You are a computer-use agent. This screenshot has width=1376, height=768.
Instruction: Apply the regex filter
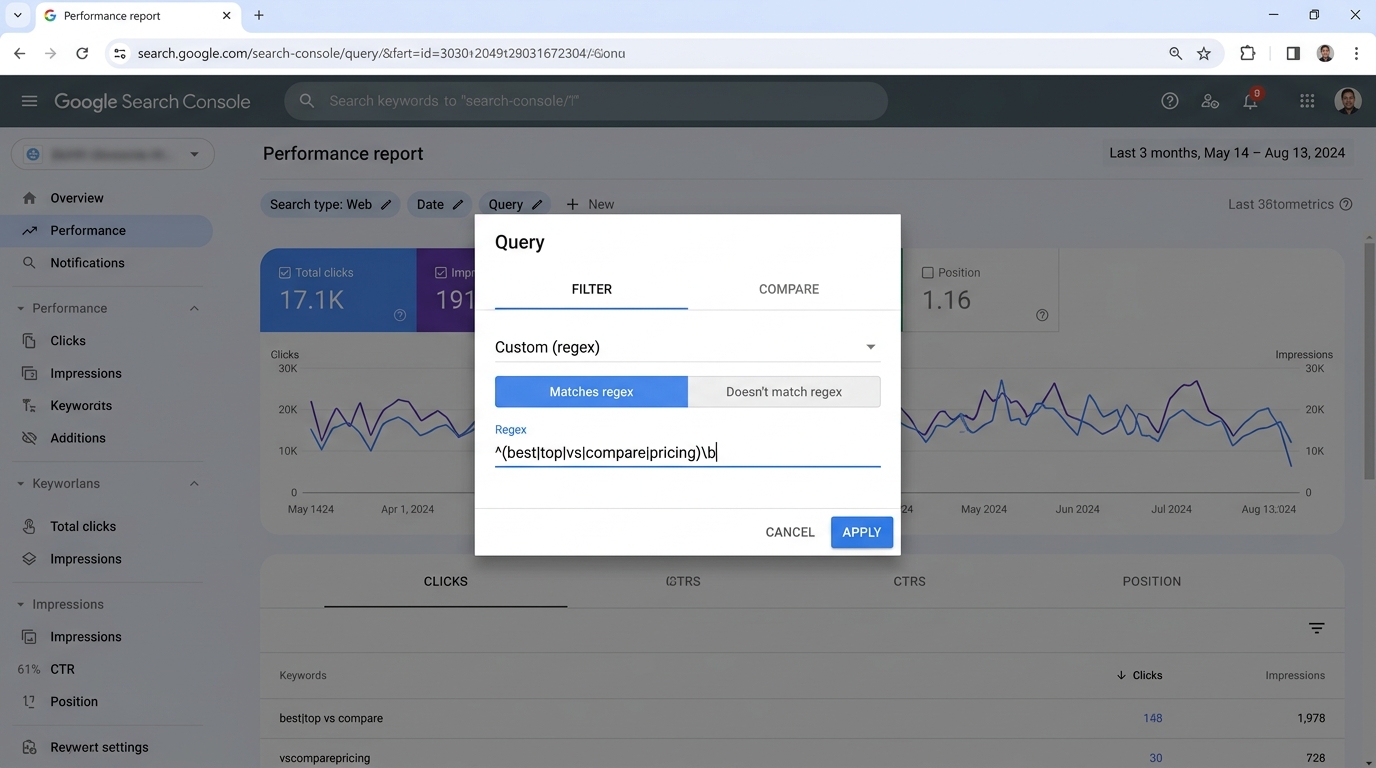(x=861, y=532)
